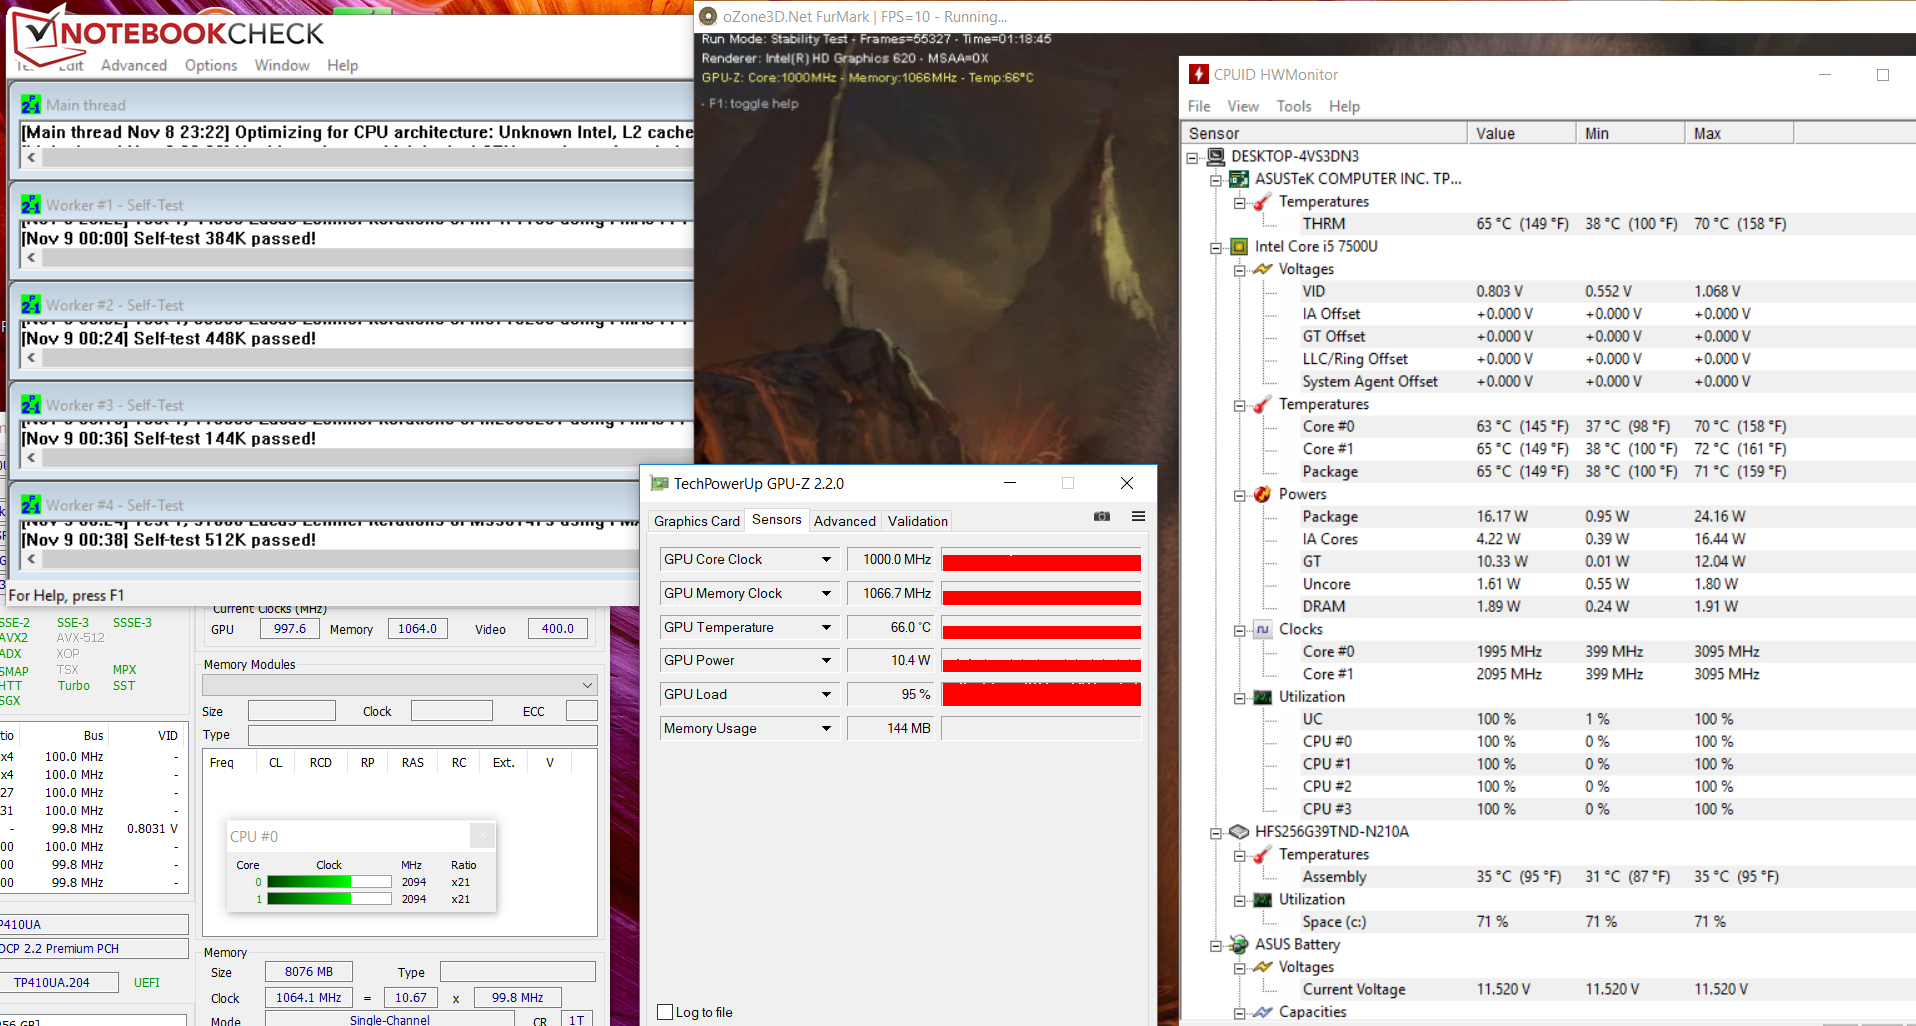Open the File menu in HWMonitor
1916x1026 pixels.
[1199, 106]
